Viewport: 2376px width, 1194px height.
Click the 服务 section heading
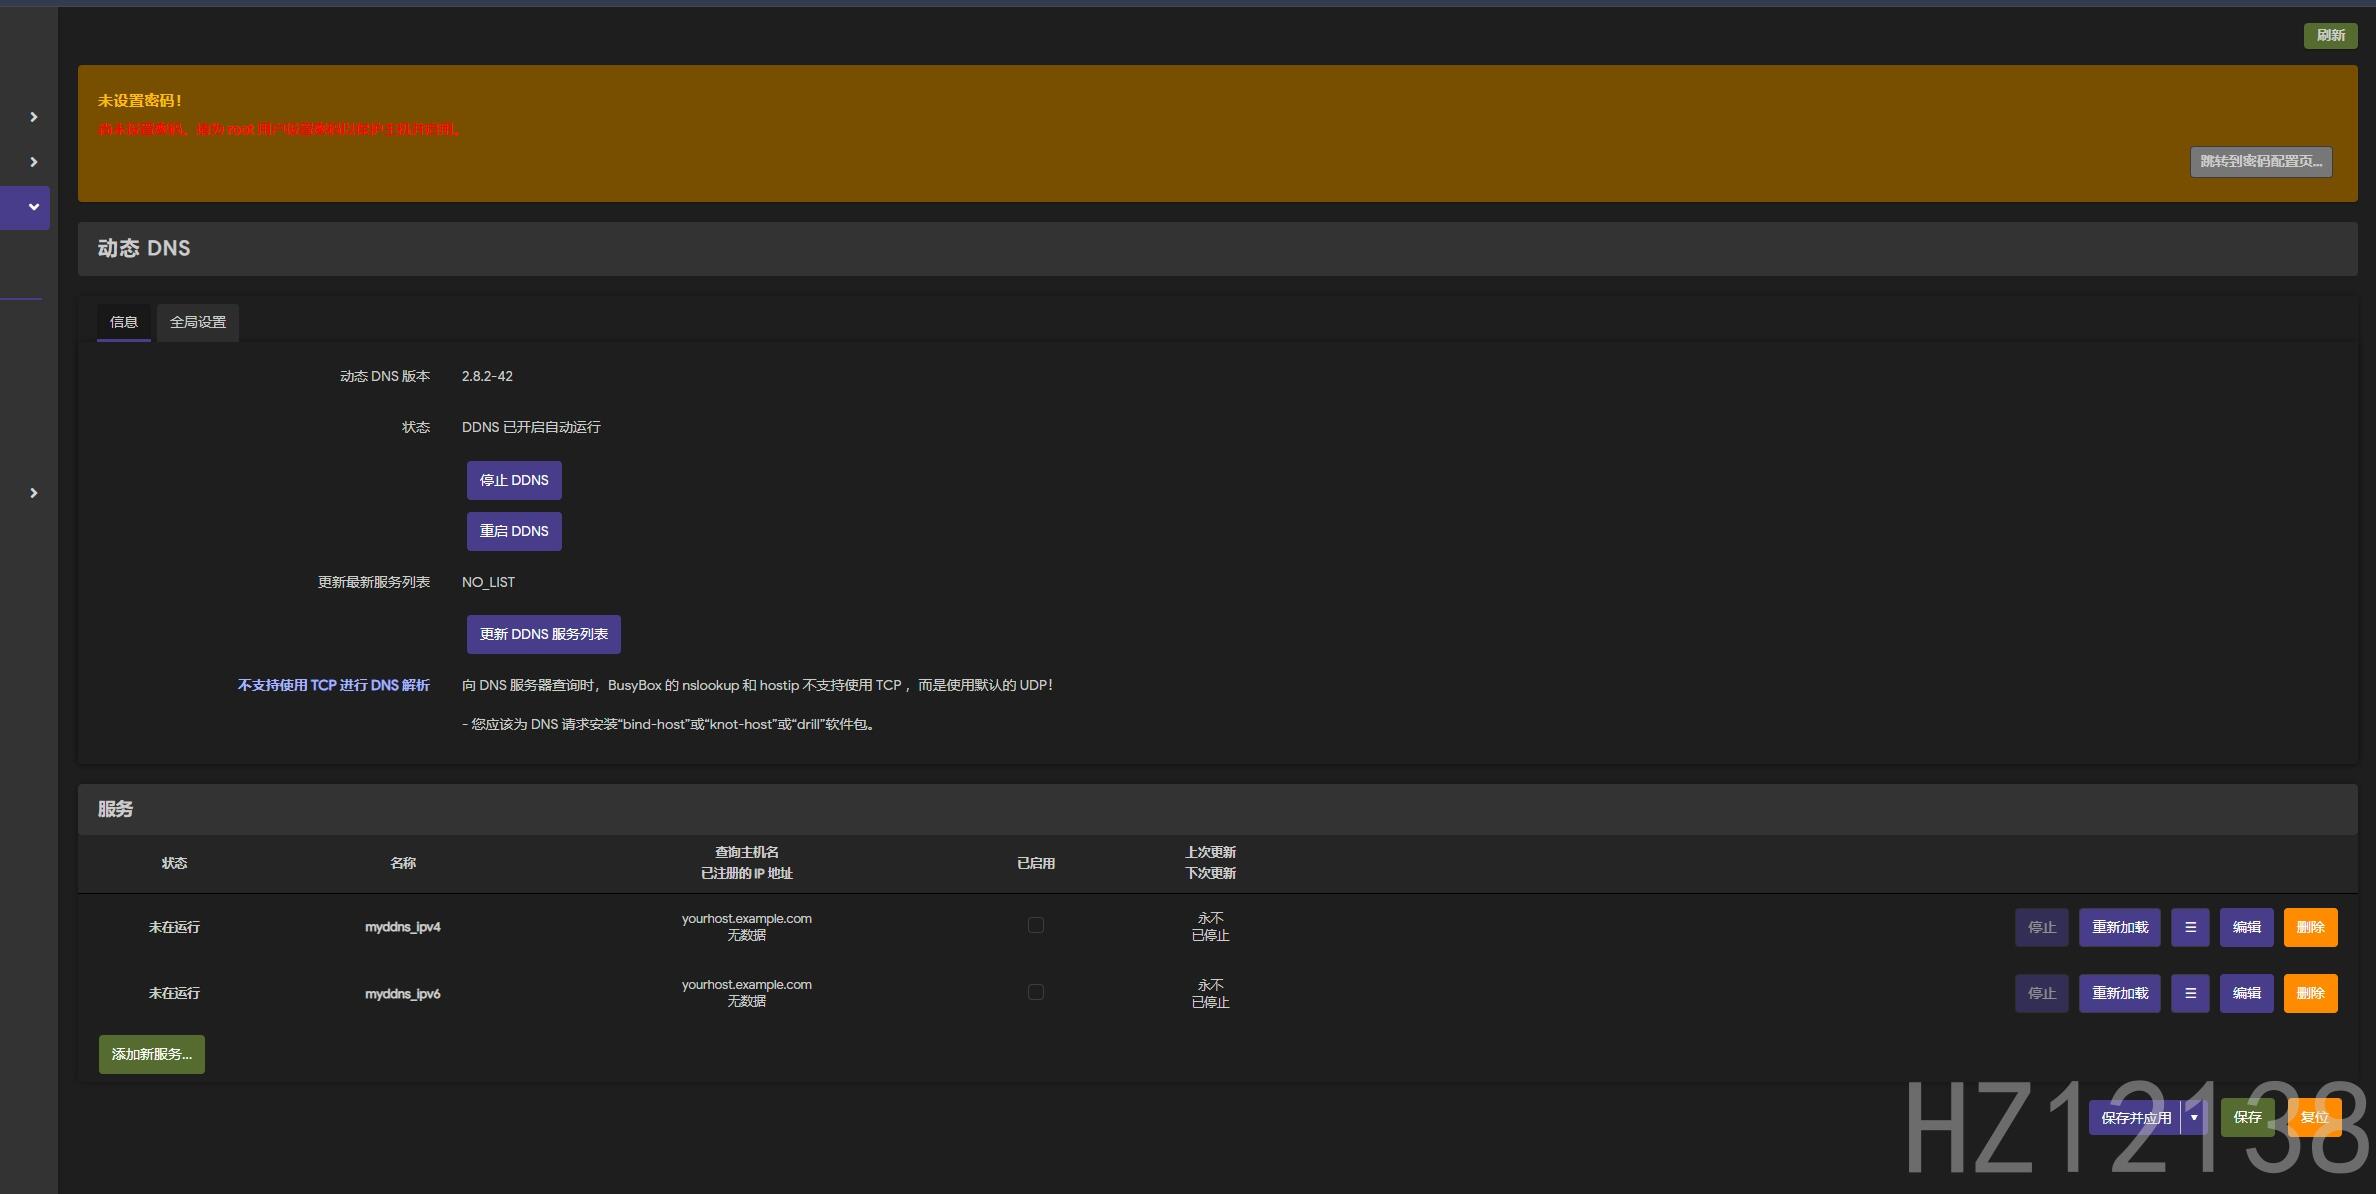[115, 809]
